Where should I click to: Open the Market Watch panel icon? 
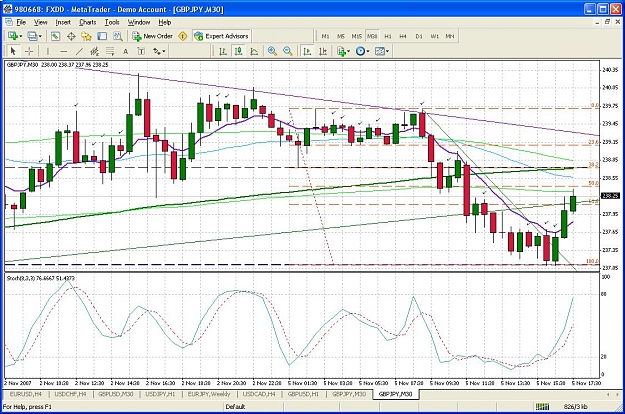click(x=55, y=36)
